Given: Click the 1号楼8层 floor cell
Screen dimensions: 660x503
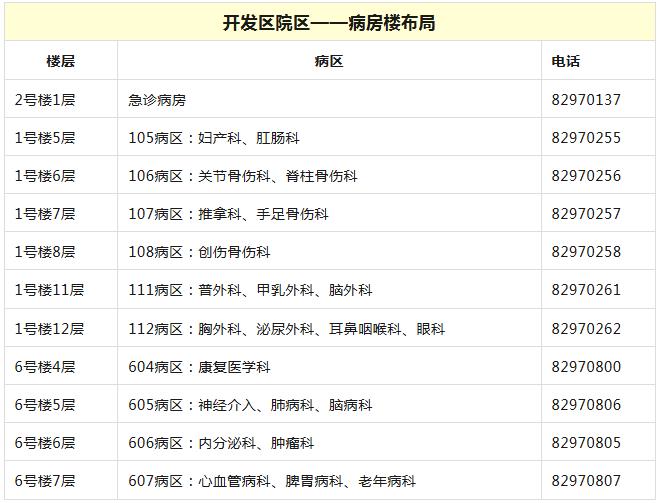Looking at the screenshot, I should [x=45, y=252].
